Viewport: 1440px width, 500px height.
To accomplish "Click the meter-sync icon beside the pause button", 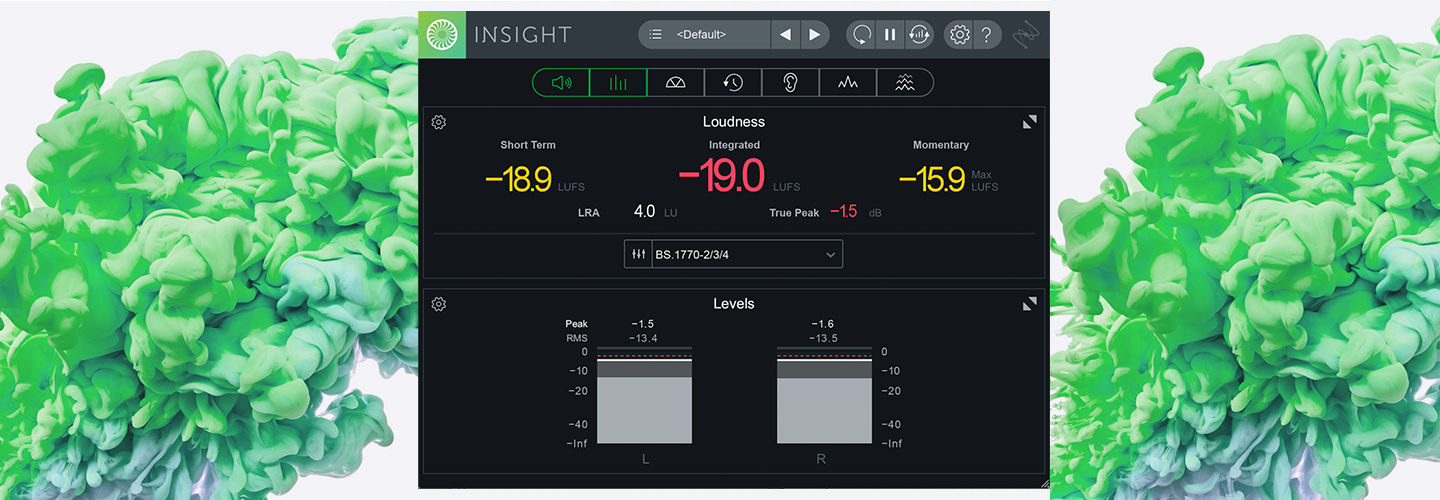I will tap(919, 35).
